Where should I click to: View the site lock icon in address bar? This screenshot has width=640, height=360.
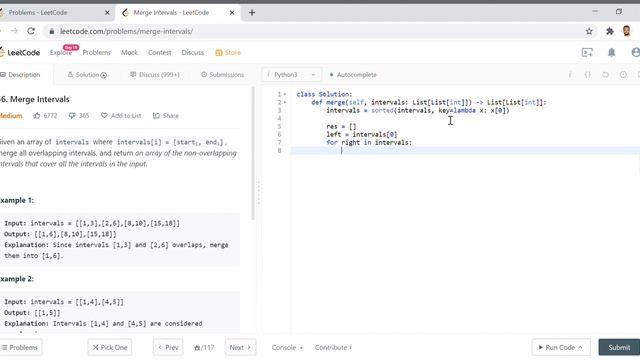coord(52,31)
